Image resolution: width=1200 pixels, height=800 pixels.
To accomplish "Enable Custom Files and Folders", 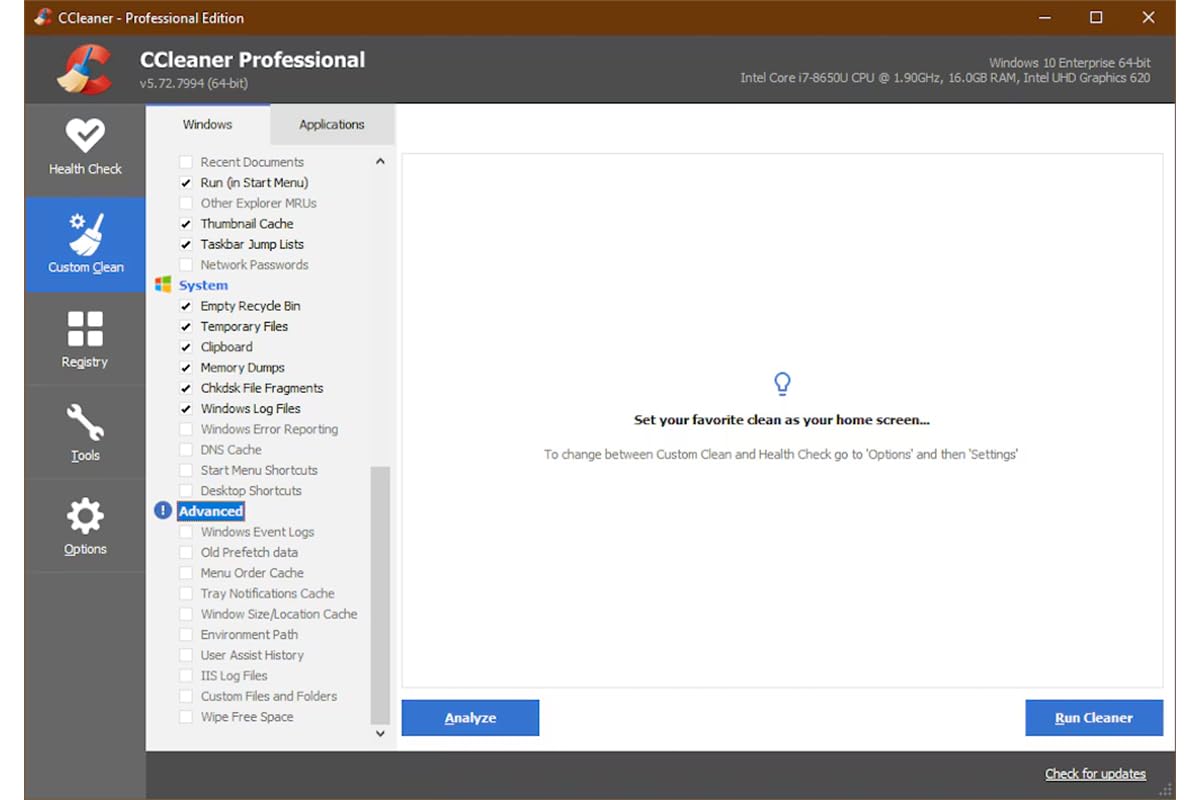I will point(186,696).
